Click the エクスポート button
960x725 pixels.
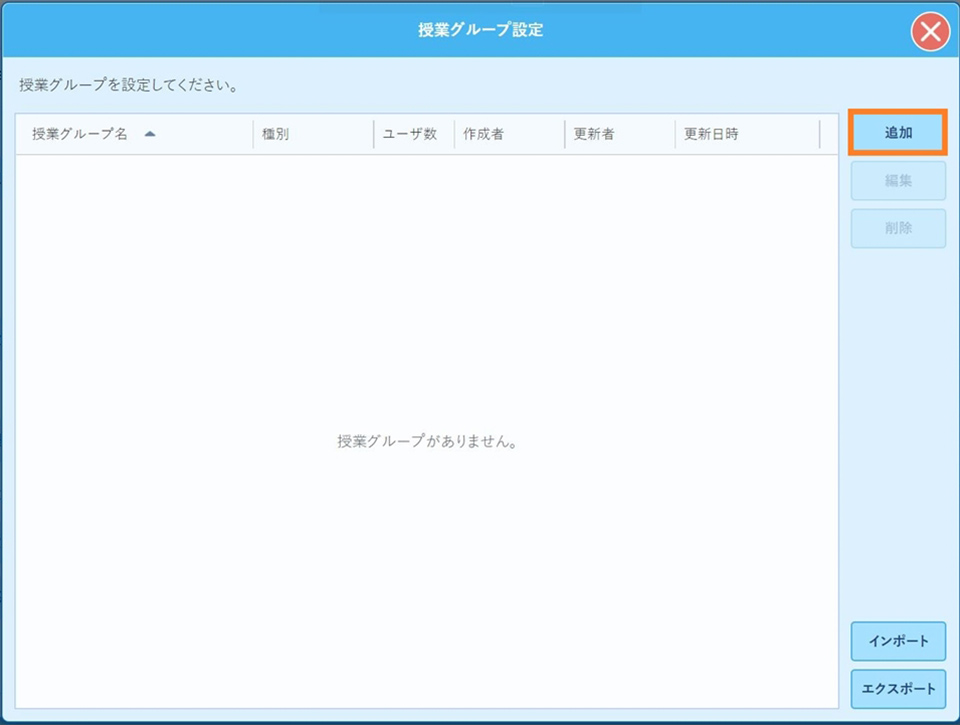[897, 688]
